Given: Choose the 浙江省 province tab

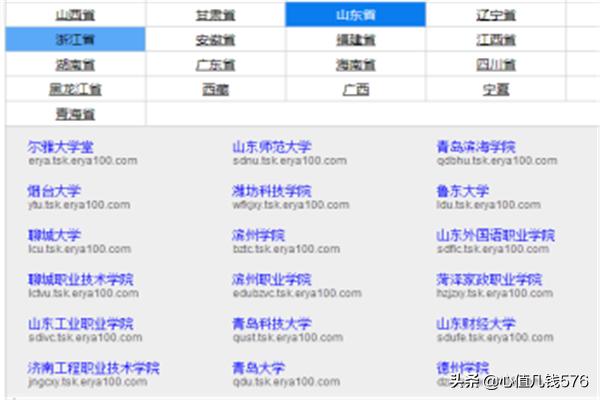Looking at the screenshot, I should tap(75, 39).
